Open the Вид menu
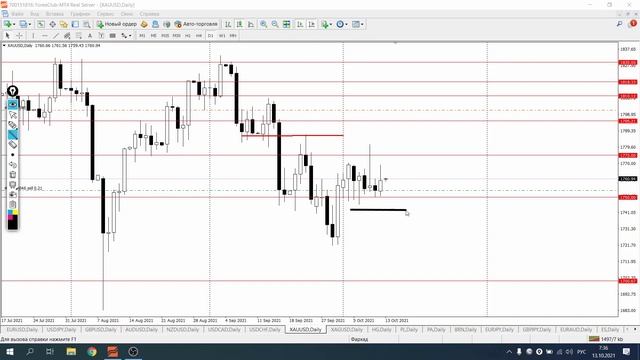Screen dimensions: 640x360 35,14
